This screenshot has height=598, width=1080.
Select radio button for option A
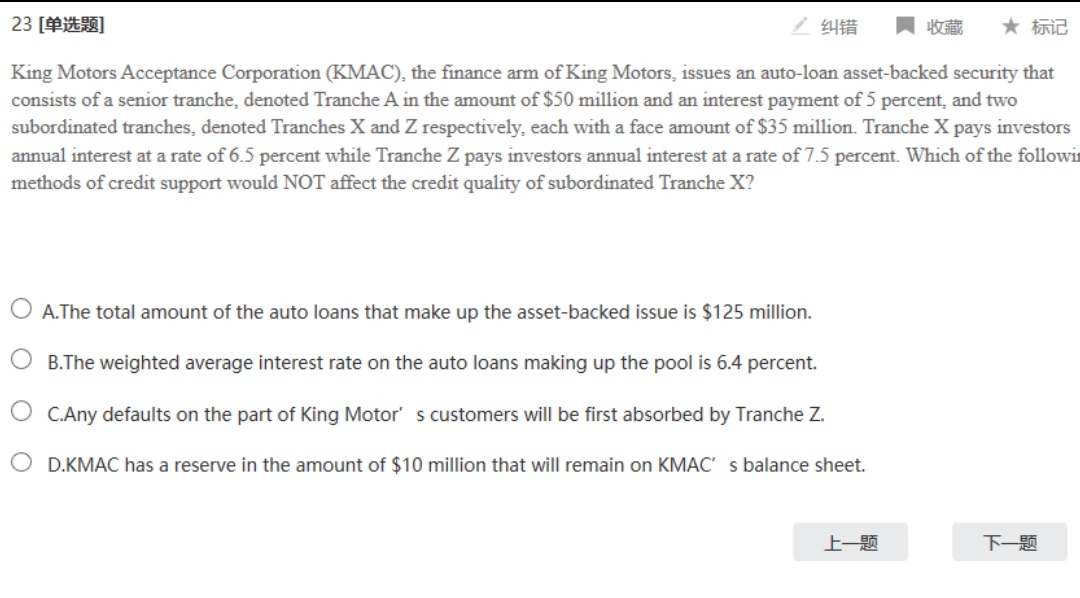(x=21, y=309)
